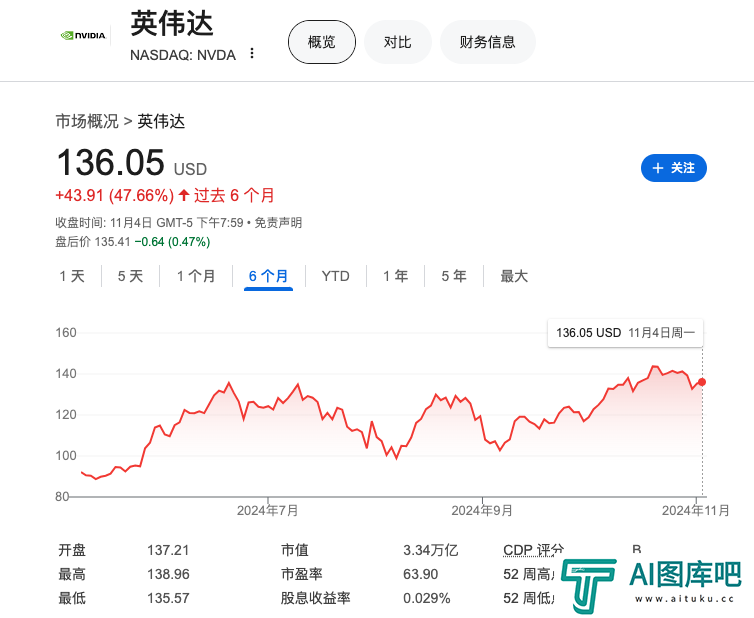Viewport: 754px width, 618px height.
Task: Click the 盘后价 135.41 after-hours line
Action: pos(133,241)
